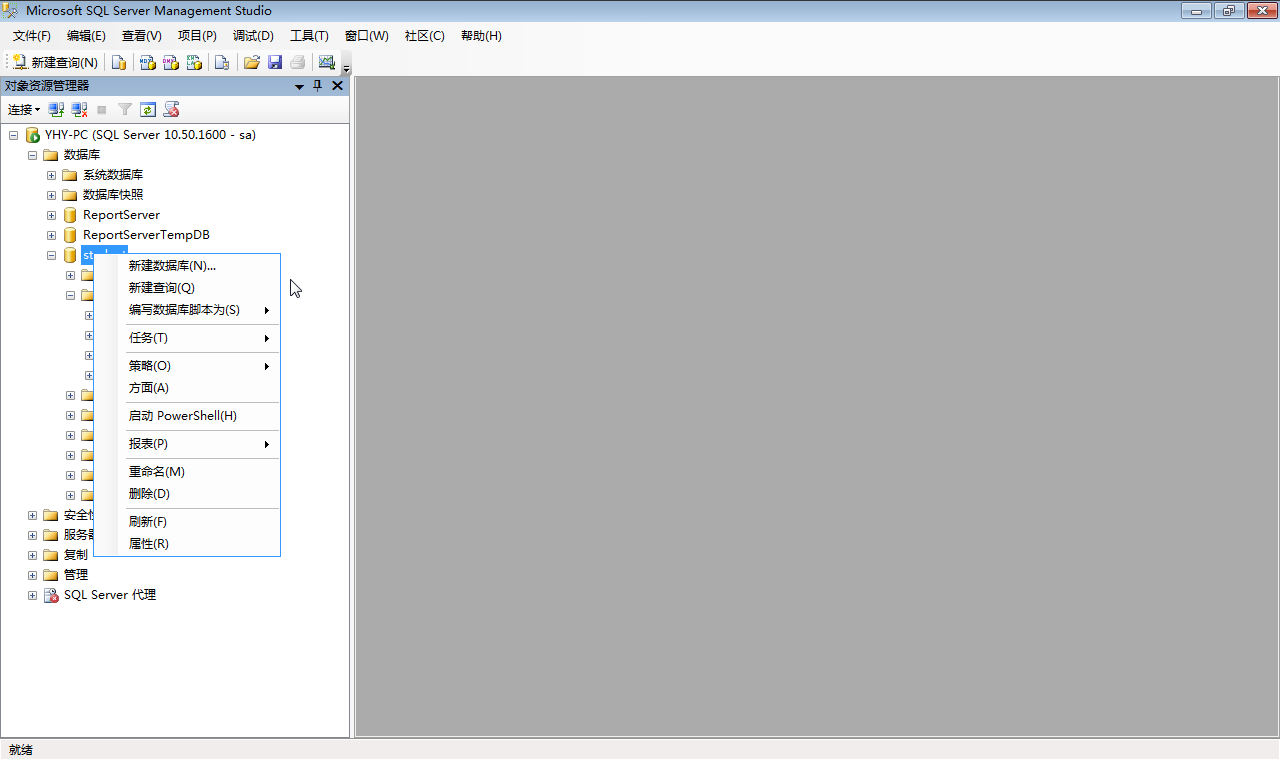Click the 新建查询(N) toolbar button
Viewport: 1280px width, 760px height.
(55, 62)
